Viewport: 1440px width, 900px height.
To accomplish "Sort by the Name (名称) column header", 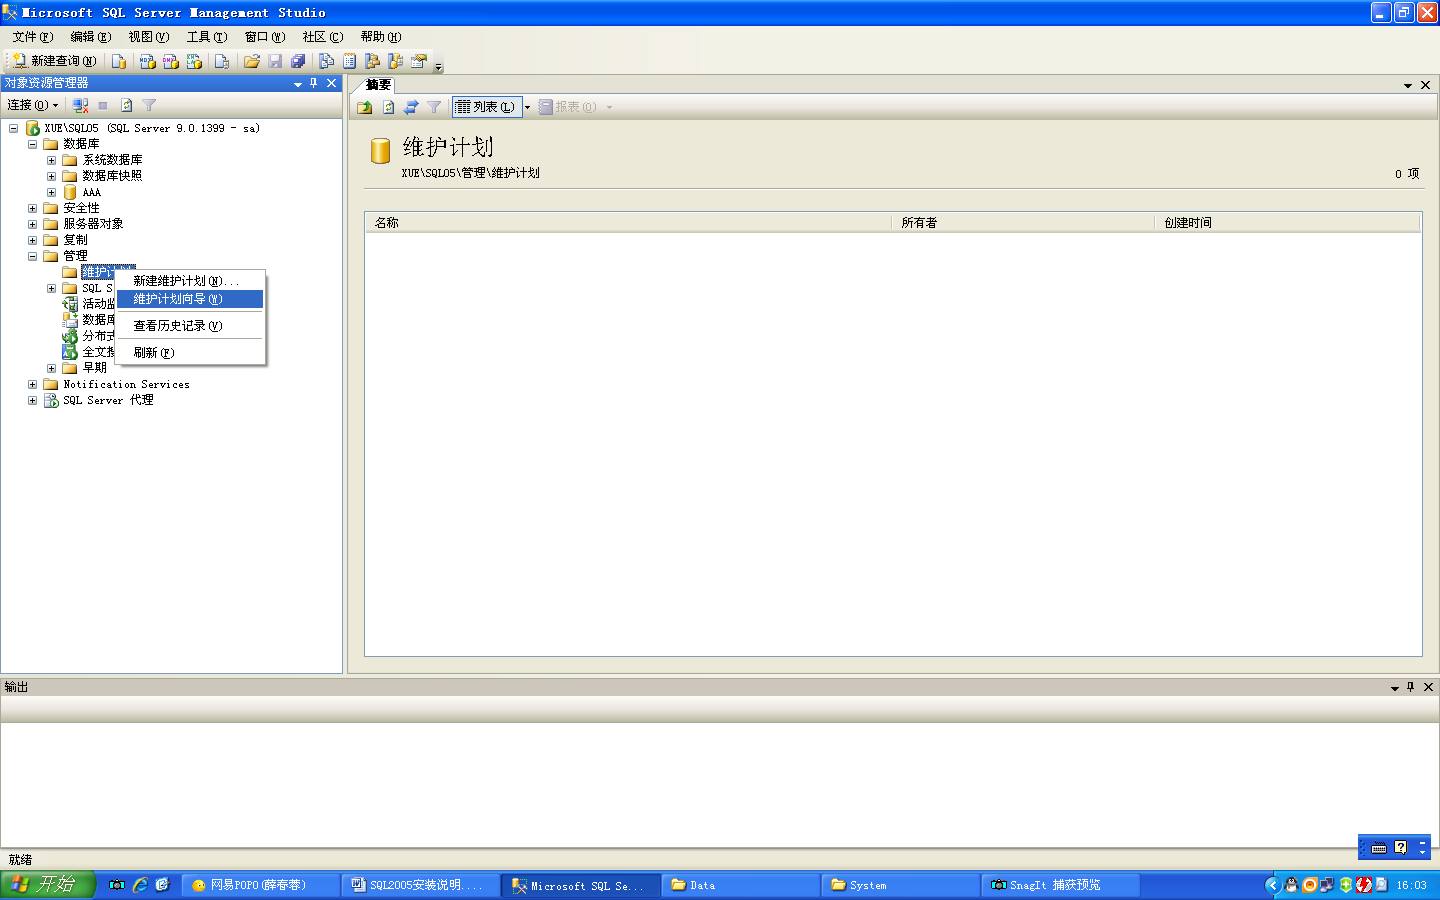I will click(x=628, y=223).
